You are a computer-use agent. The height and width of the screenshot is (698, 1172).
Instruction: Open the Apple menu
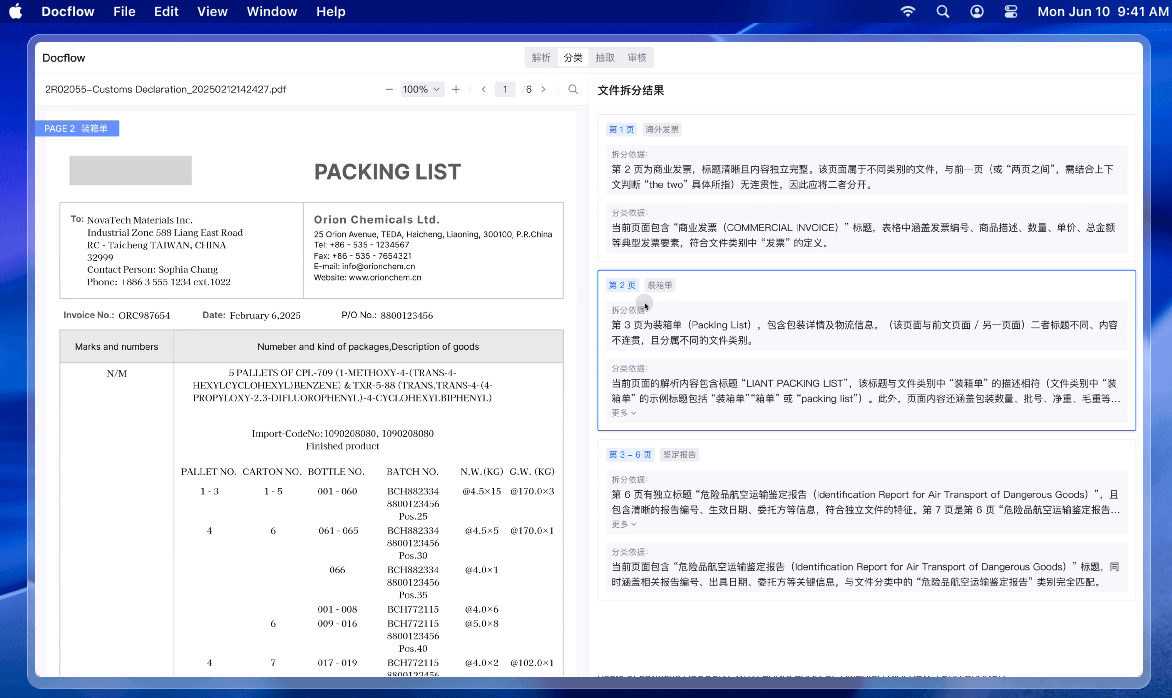coord(16,12)
